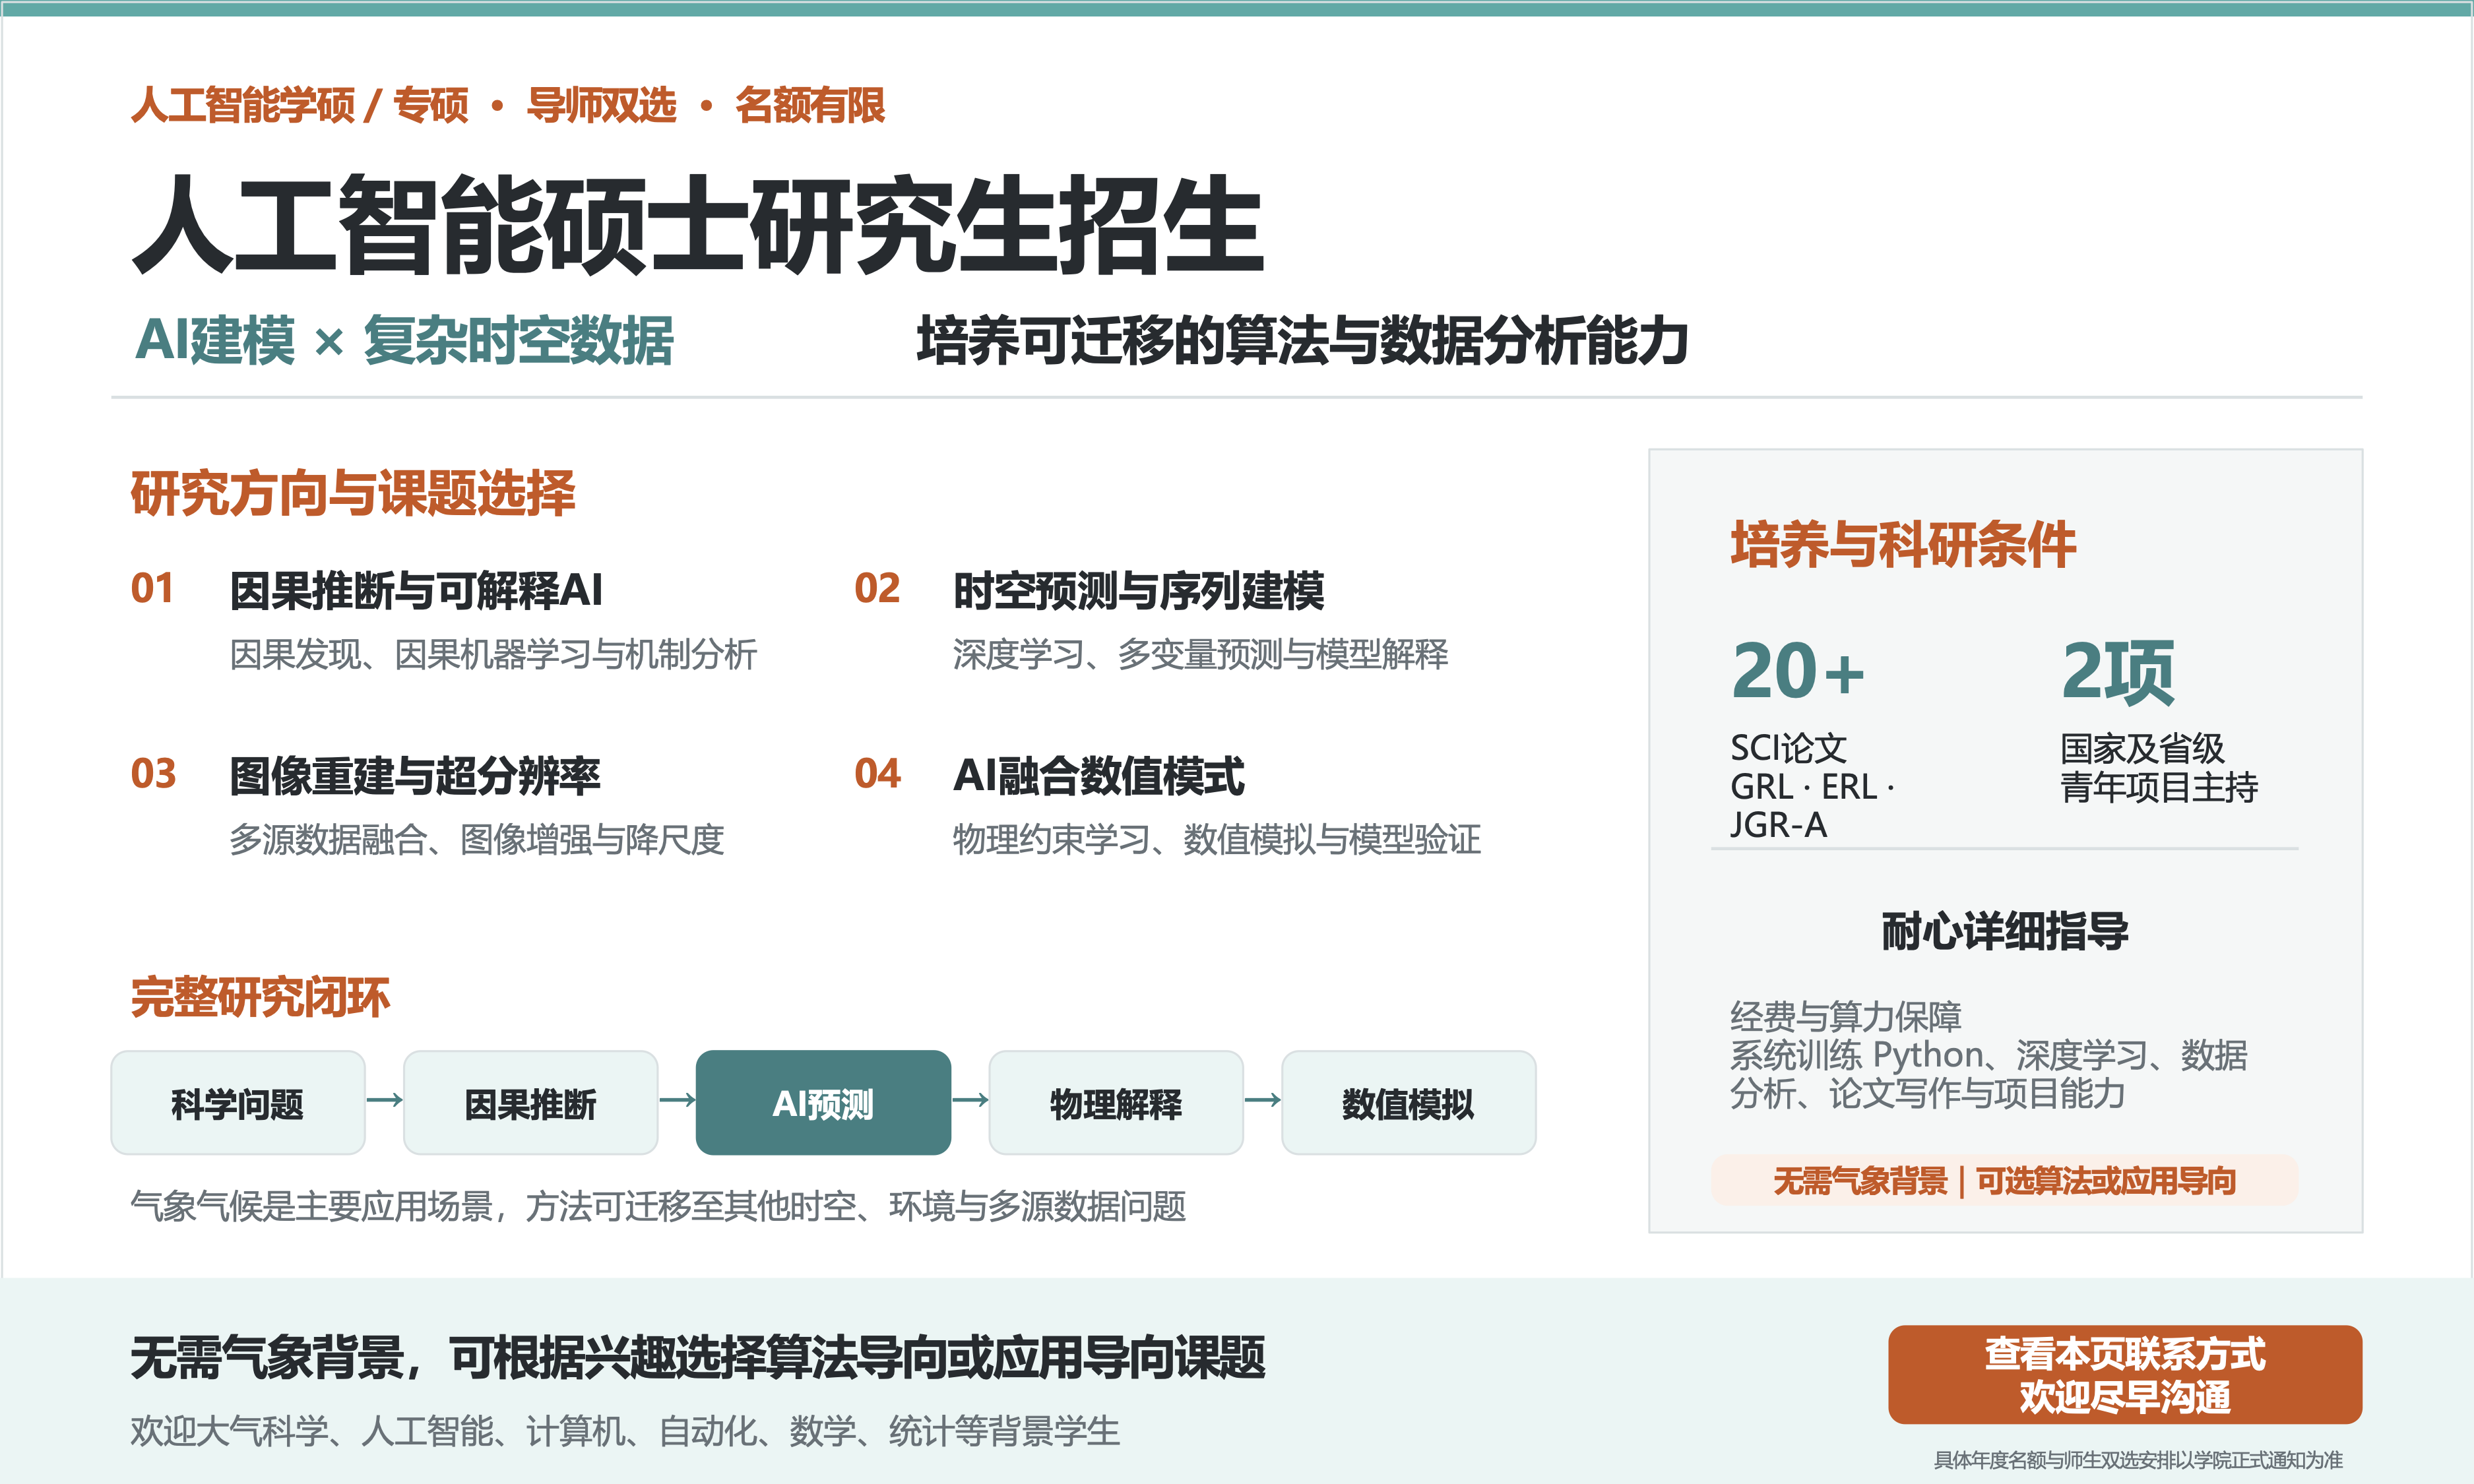Click the 完整研究闭环 section heading
The width and height of the screenshot is (2474, 1484).
260,997
